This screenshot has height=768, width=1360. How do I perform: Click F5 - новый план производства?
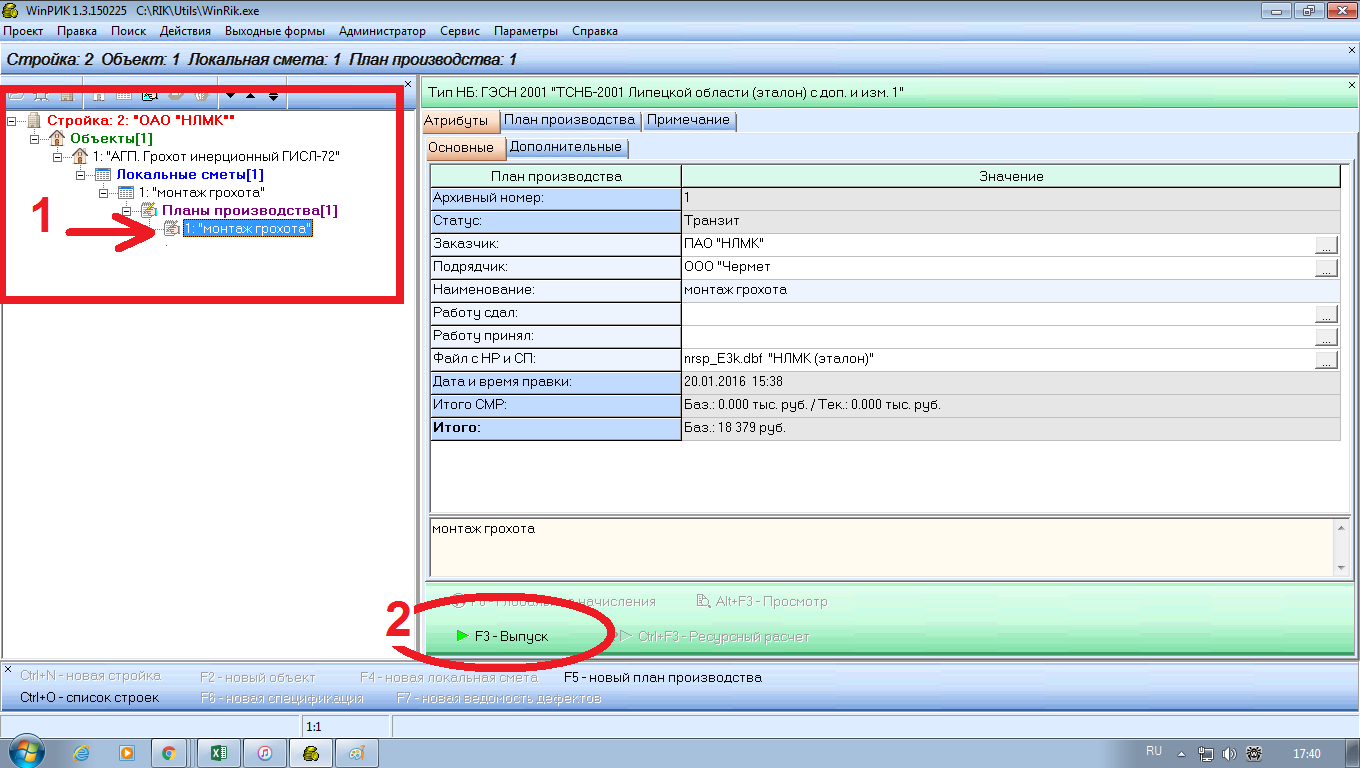663,677
